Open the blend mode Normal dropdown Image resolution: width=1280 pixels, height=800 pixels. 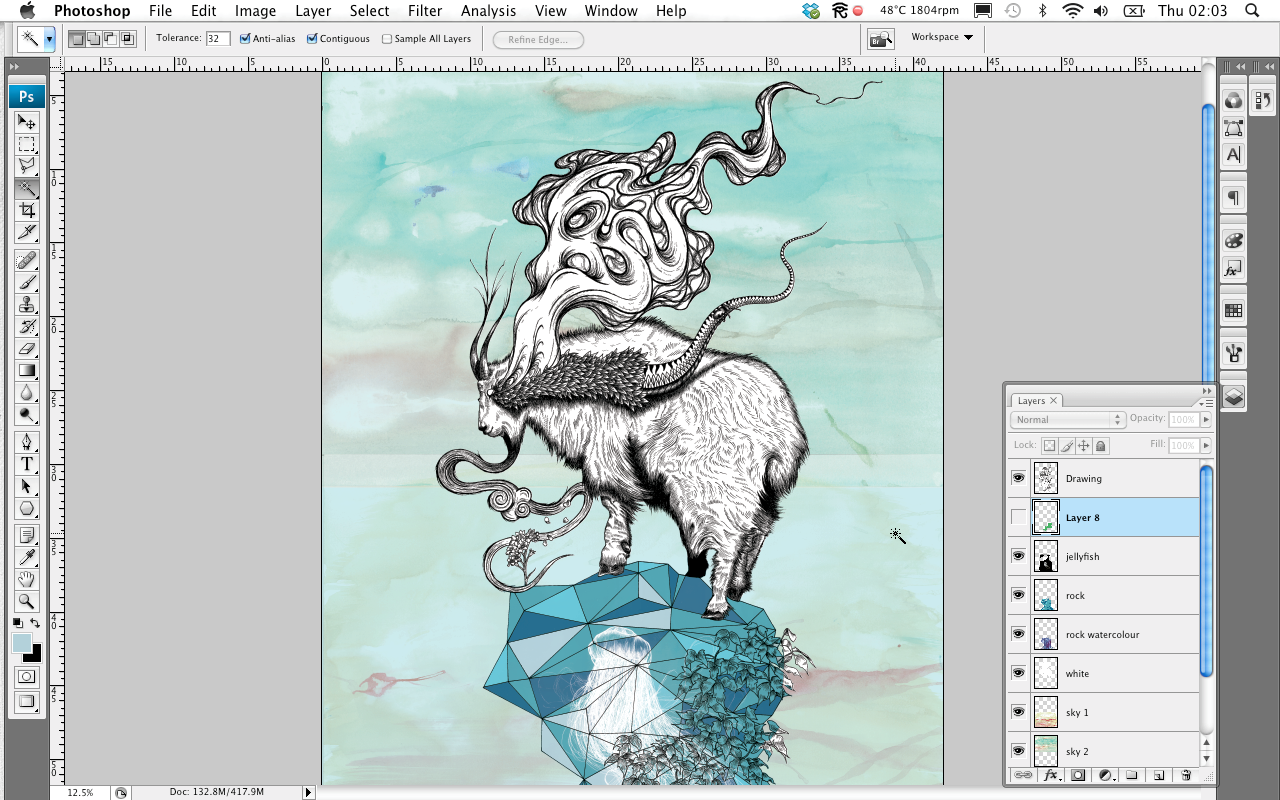pyautogui.click(x=1068, y=420)
